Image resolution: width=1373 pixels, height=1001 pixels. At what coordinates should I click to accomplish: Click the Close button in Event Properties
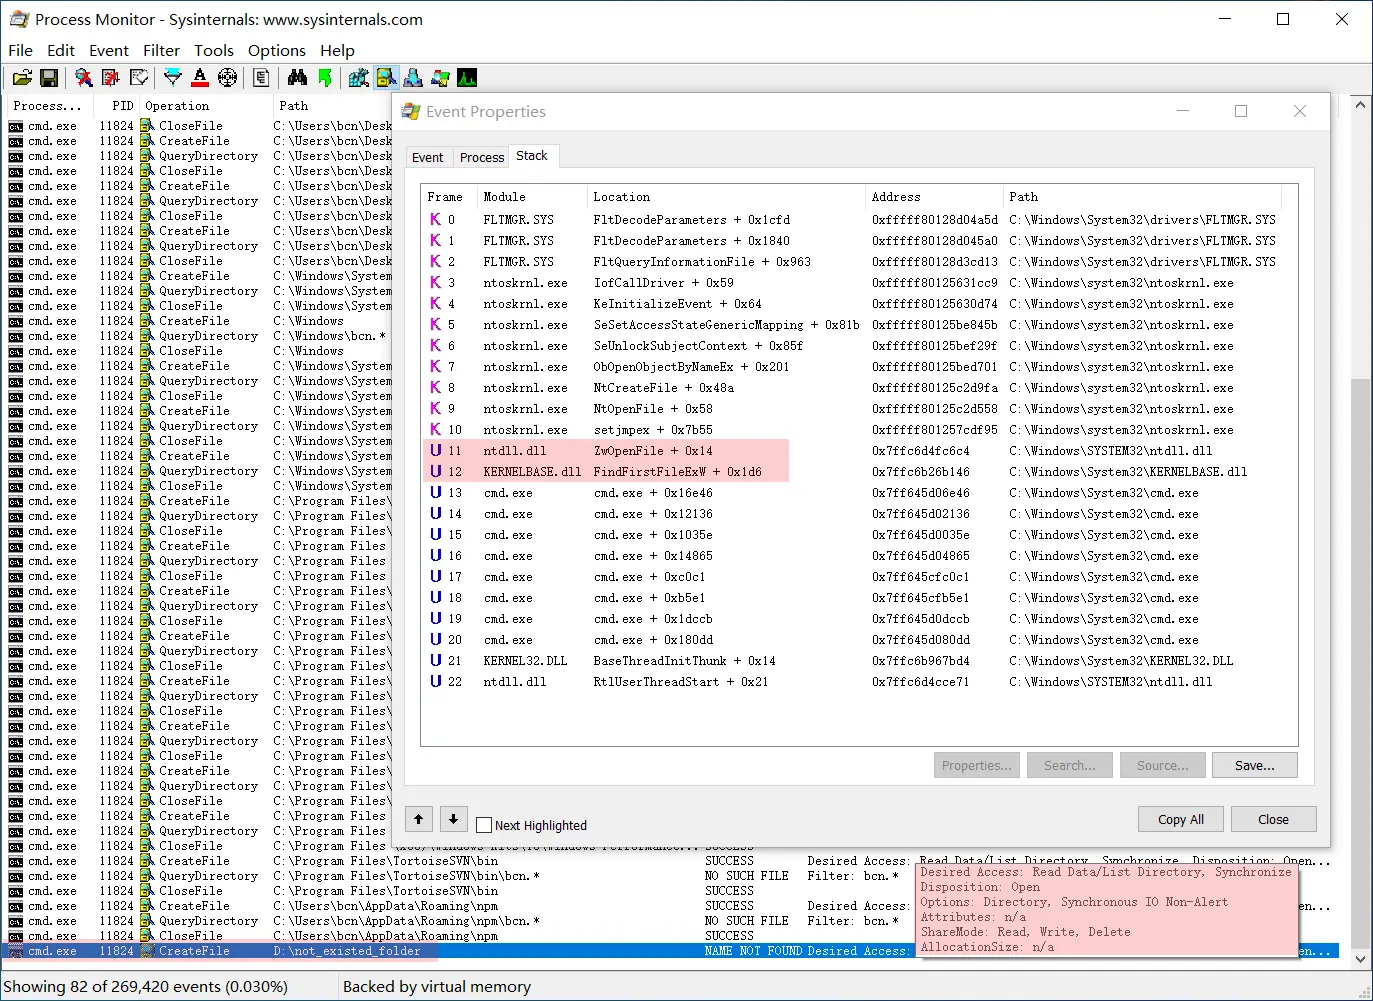tap(1273, 819)
